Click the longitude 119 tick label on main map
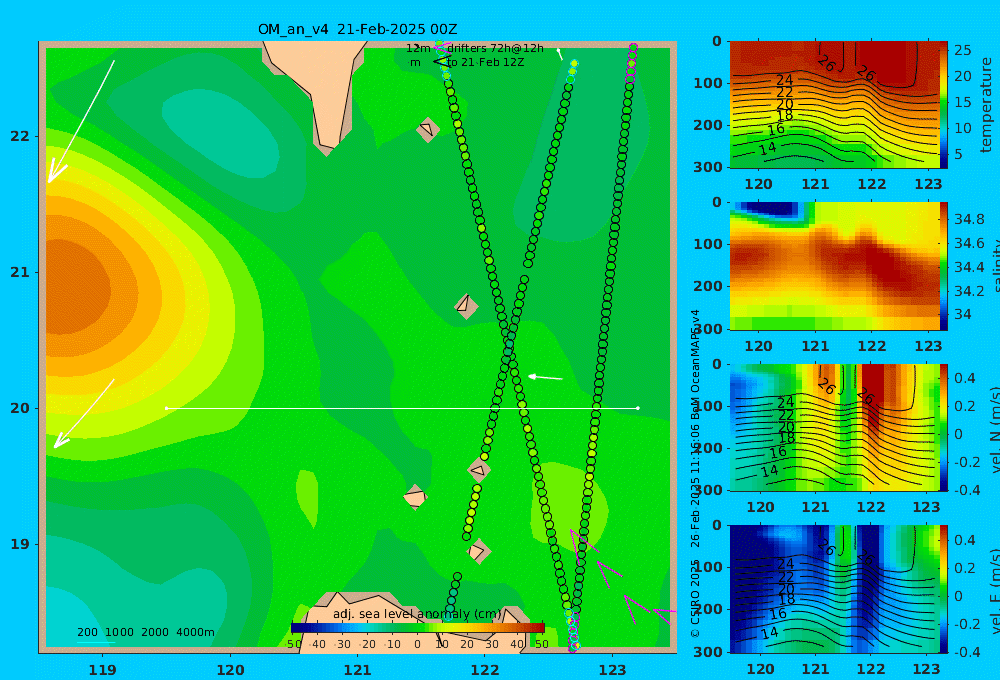The height and width of the screenshot is (680, 1000). 102,670
